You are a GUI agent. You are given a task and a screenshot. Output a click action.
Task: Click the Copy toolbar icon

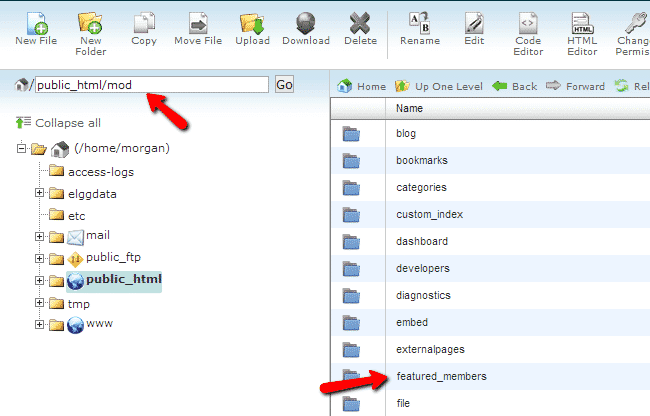tap(144, 23)
